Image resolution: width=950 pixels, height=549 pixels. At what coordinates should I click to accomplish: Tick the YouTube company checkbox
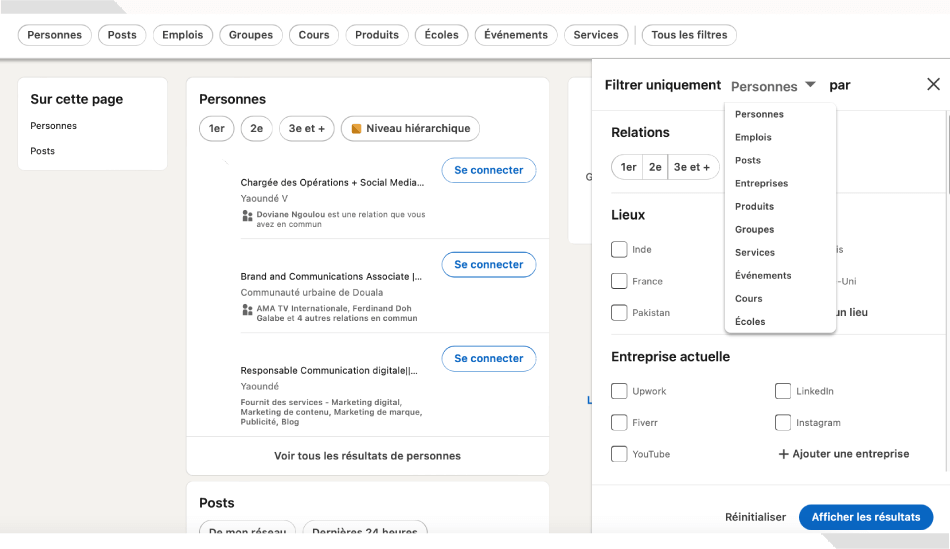pyautogui.click(x=619, y=454)
